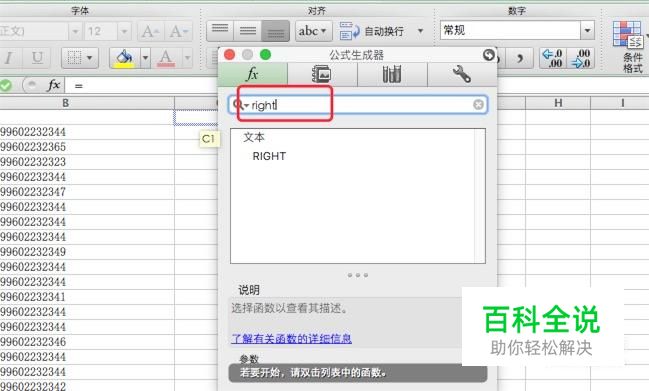Open the font size dropdown arrow
The width and height of the screenshot is (649, 391).
click(x=124, y=31)
